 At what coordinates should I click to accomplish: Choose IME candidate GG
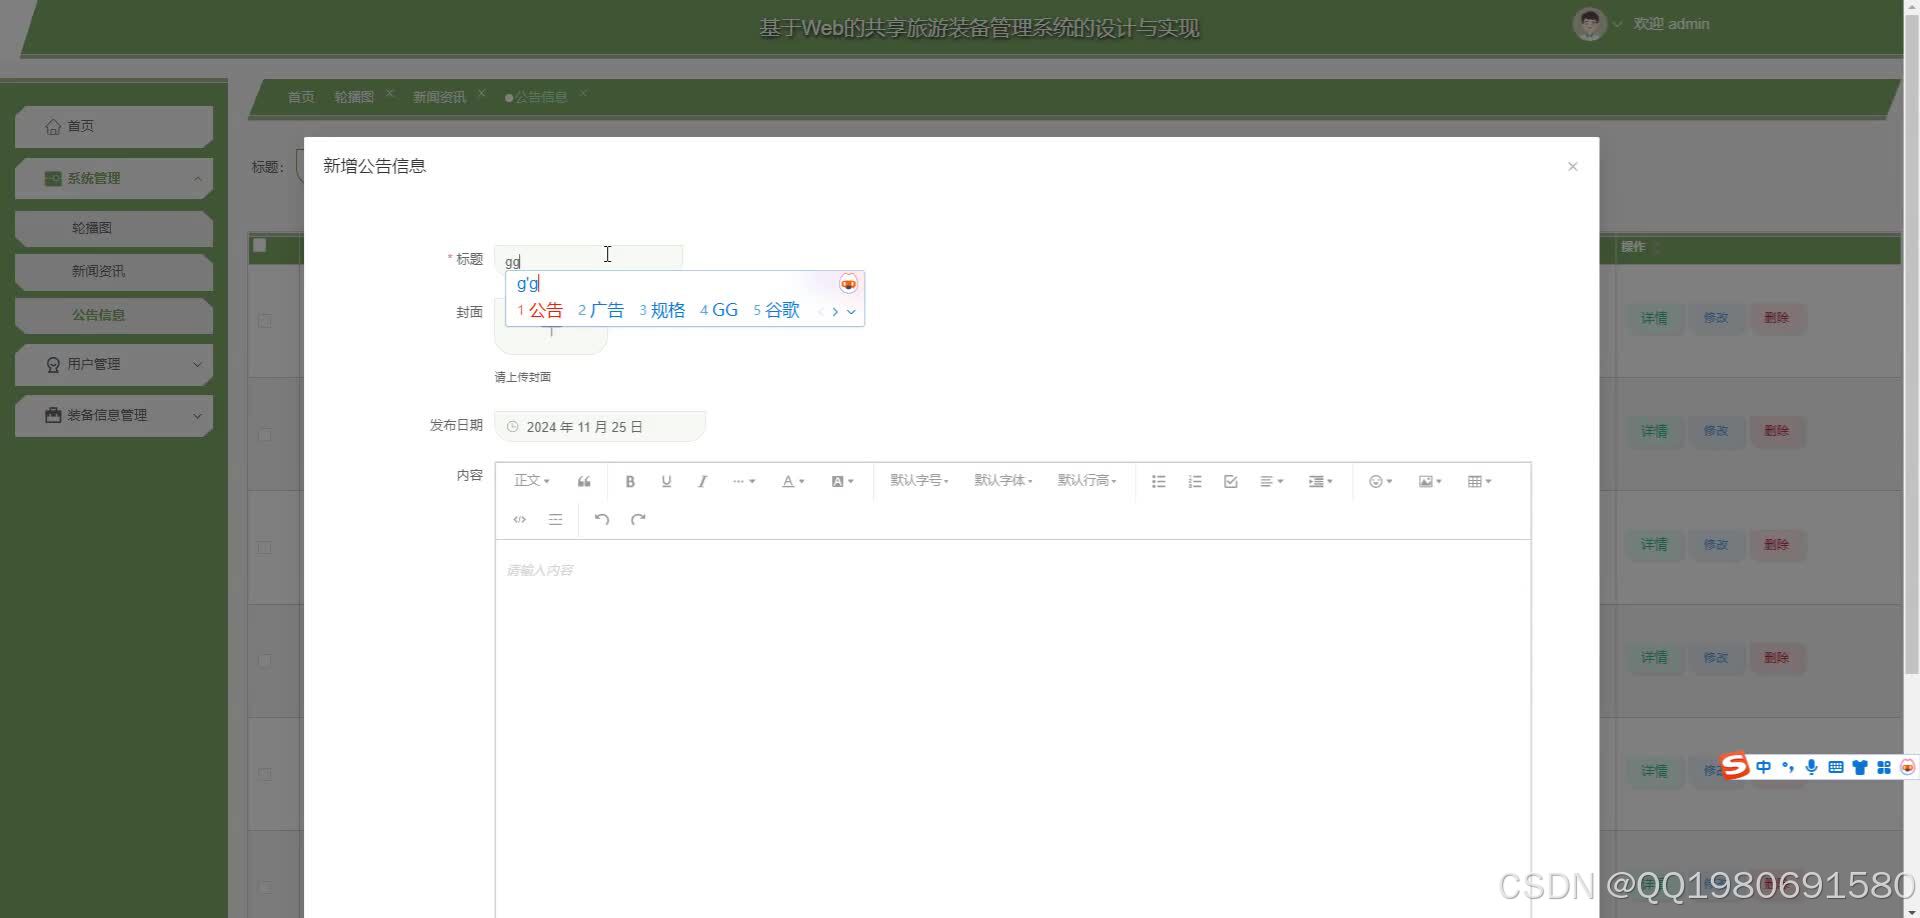[x=719, y=310]
